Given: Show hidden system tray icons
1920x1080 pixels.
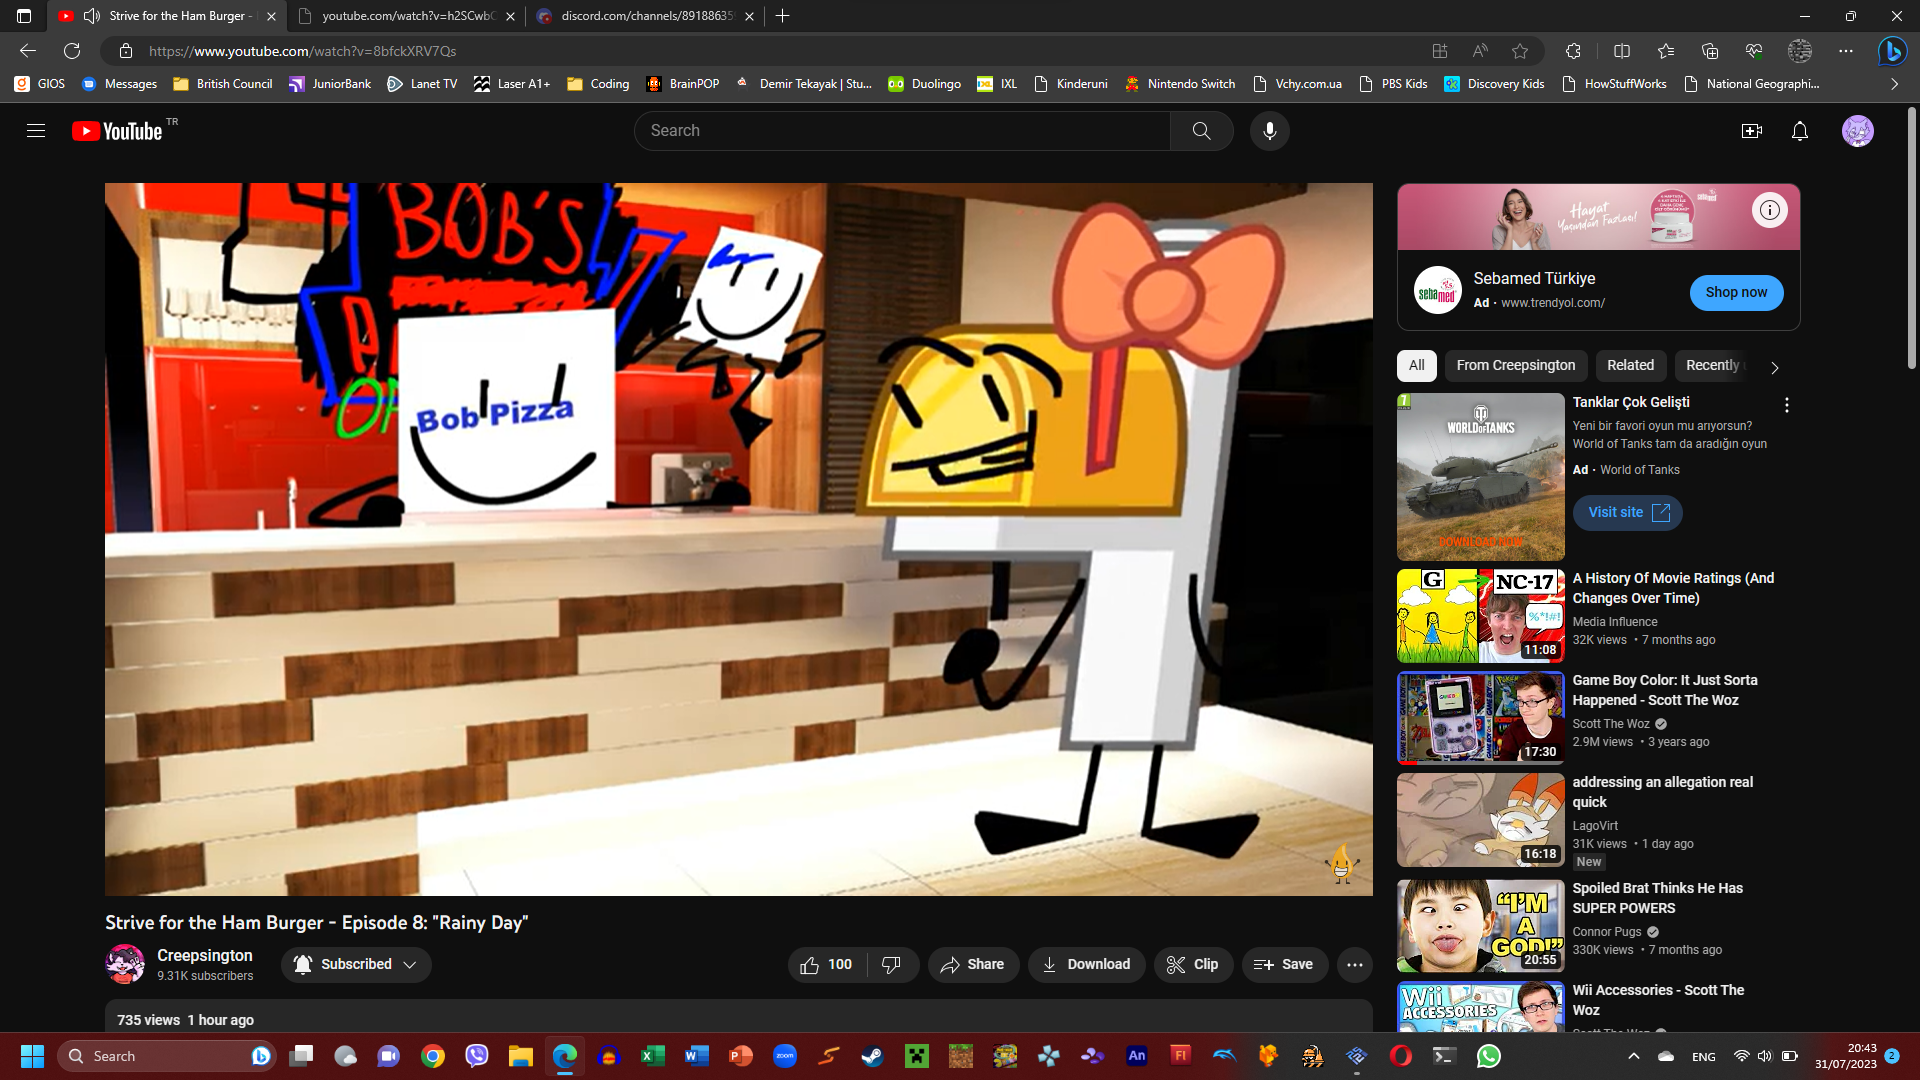Looking at the screenshot, I should (x=1634, y=1056).
